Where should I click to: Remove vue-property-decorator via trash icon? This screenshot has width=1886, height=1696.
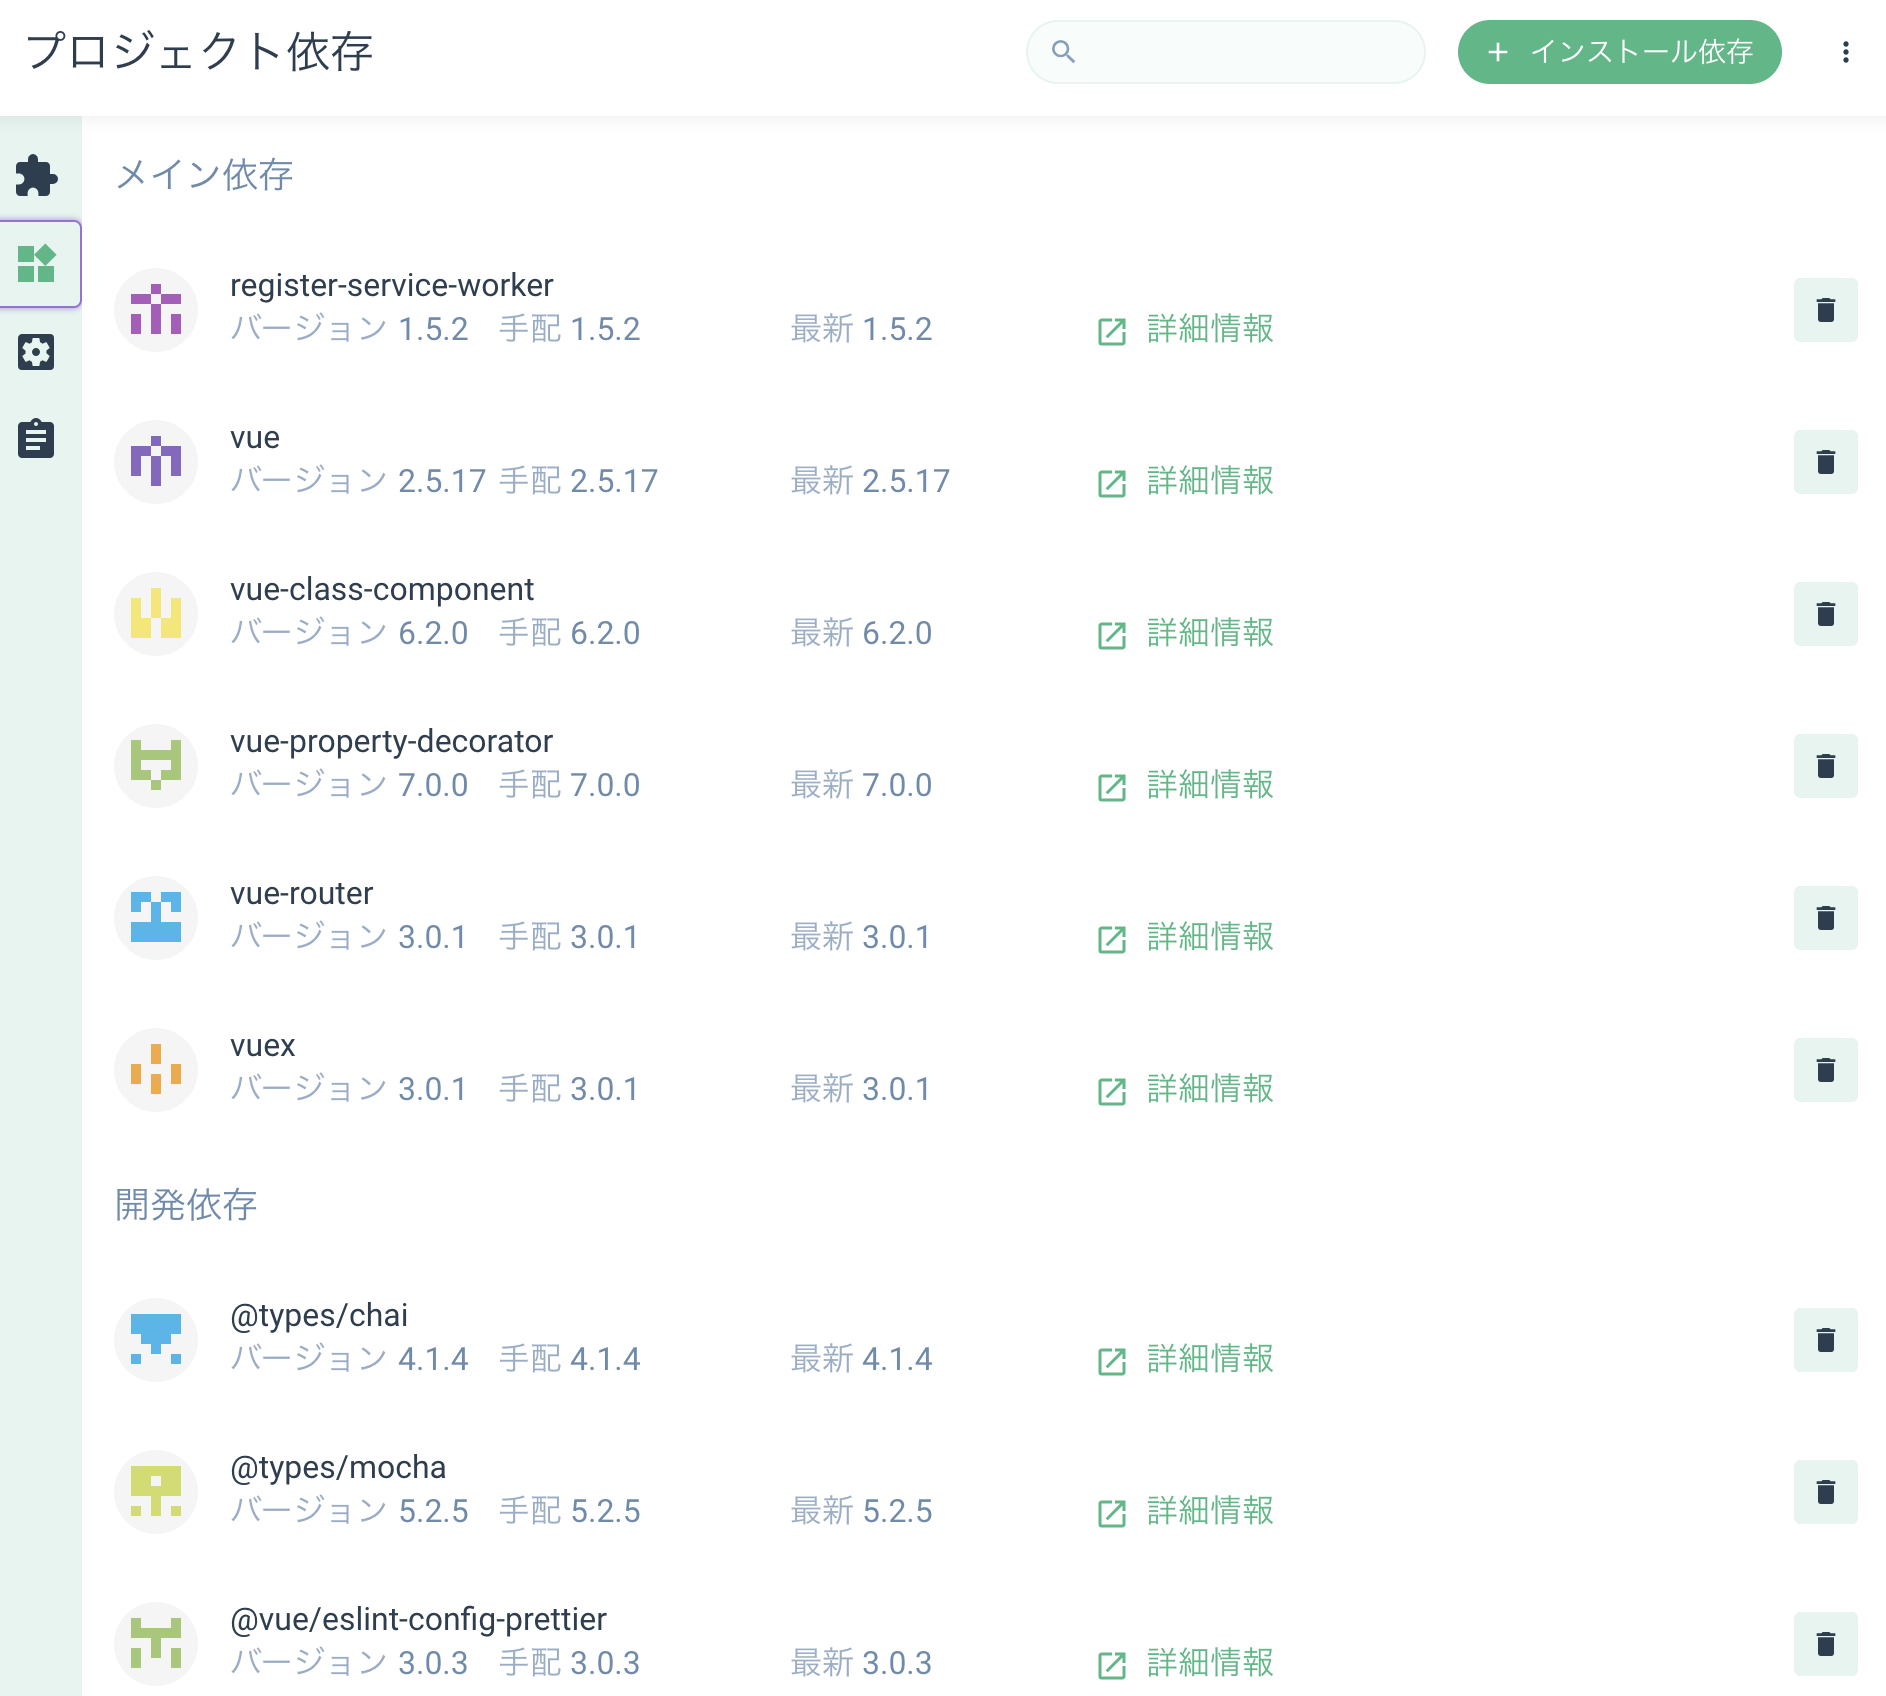[x=1825, y=766]
